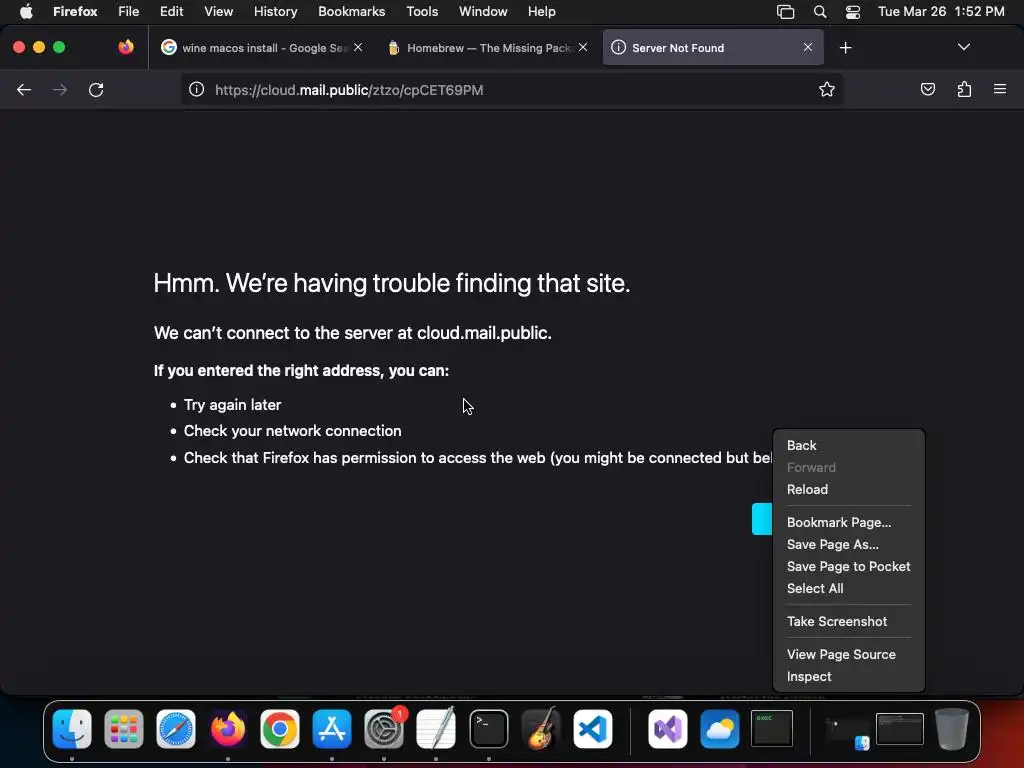Open the Bookmarks menu
The image size is (1024, 768).
pos(351,11)
